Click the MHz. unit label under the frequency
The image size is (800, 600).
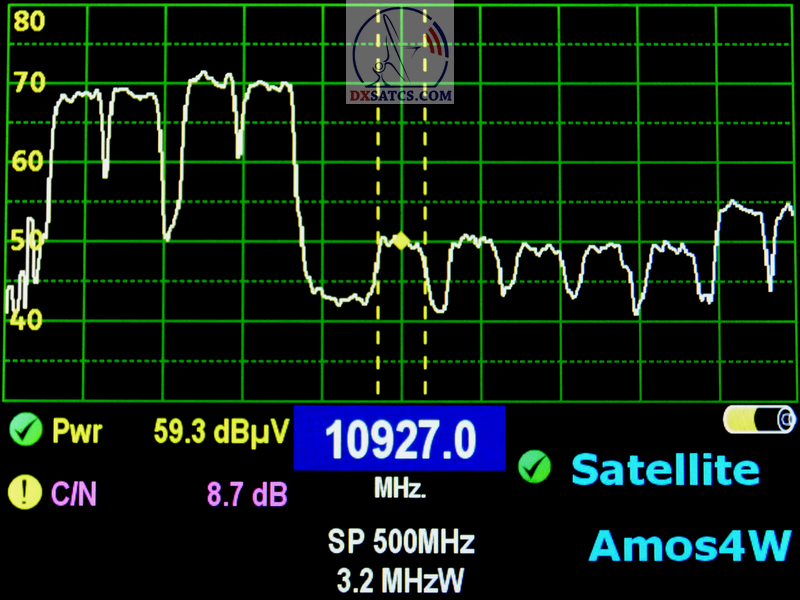coord(400,490)
